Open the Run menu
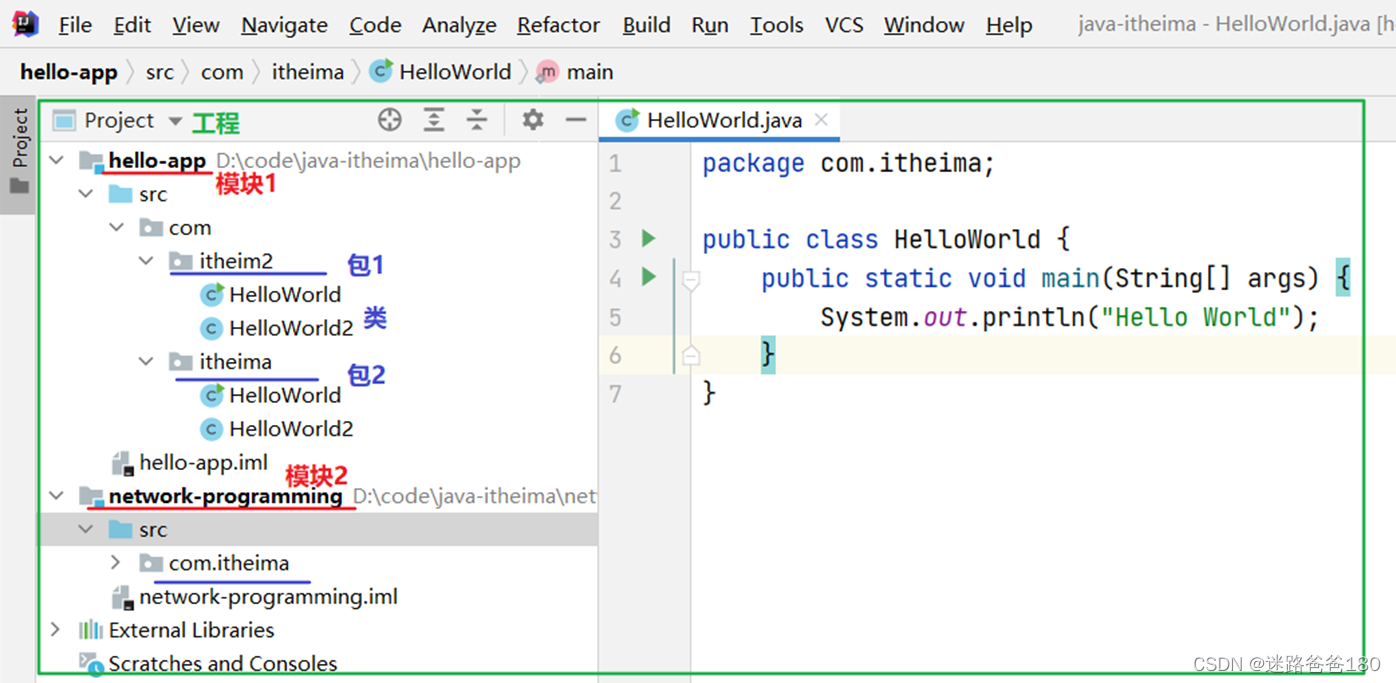The width and height of the screenshot is (1396, 683). coord(710,25)
